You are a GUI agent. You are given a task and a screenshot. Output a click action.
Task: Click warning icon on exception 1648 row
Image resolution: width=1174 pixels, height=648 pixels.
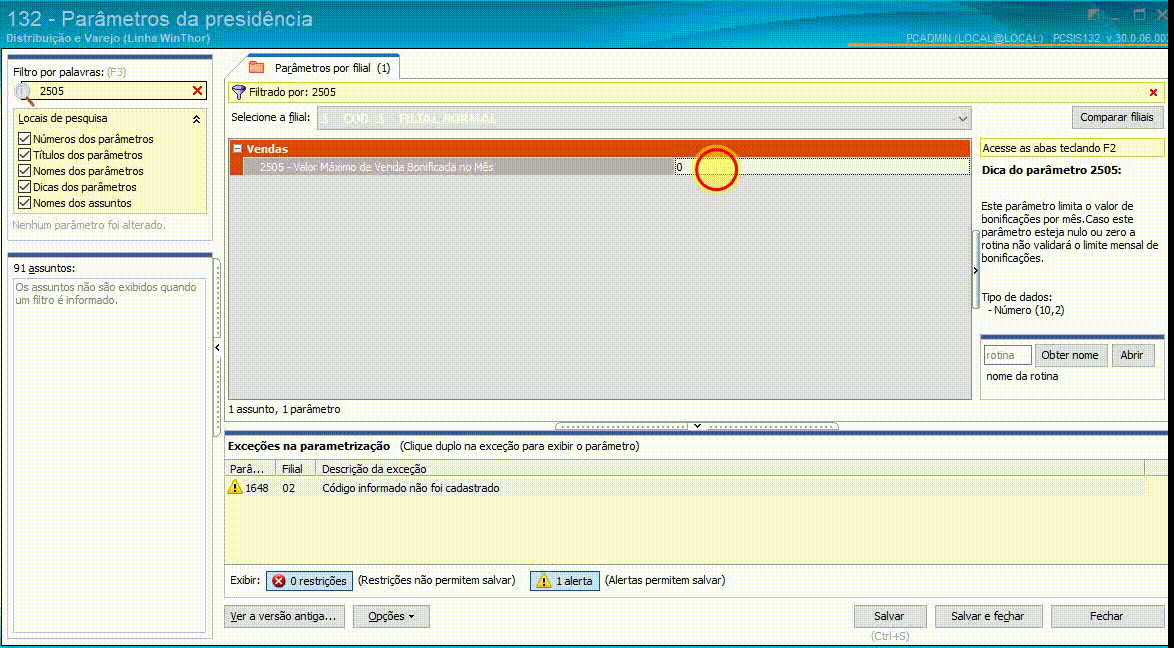[x=235, y=488]
